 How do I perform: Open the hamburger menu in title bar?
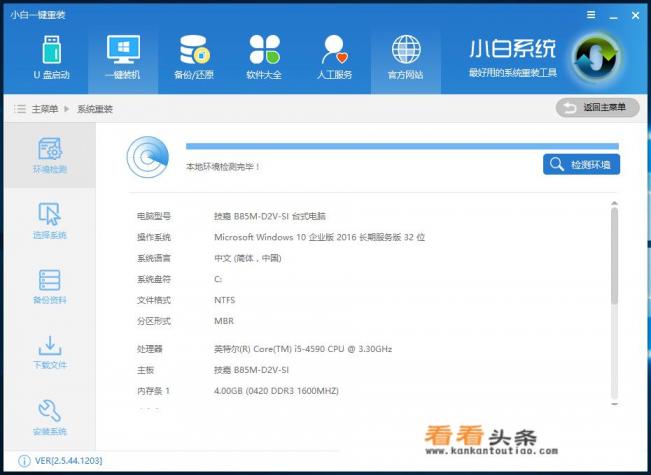(591, 15)
